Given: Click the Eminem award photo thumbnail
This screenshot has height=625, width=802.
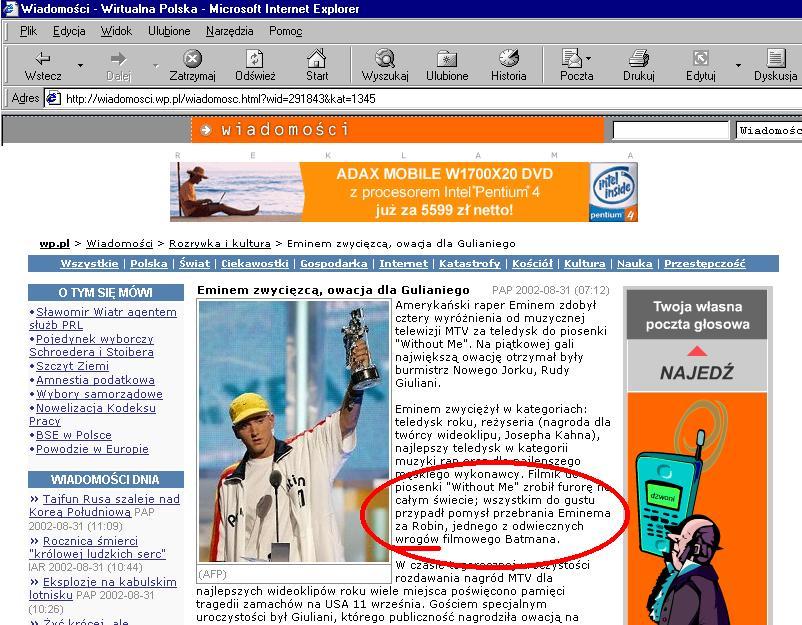Looking at the screenshot, I should tap(294, 431).
